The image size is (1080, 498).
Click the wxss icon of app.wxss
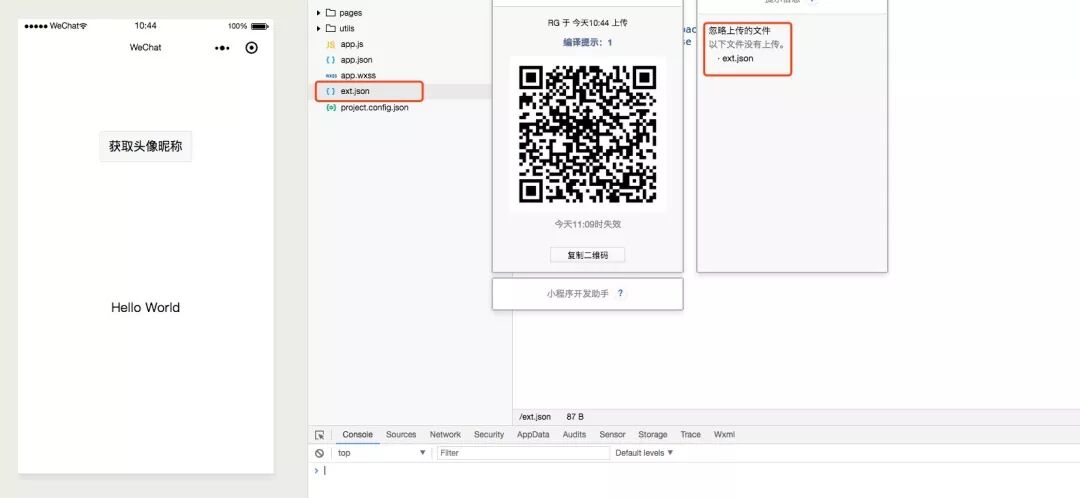tap(331, 76)
